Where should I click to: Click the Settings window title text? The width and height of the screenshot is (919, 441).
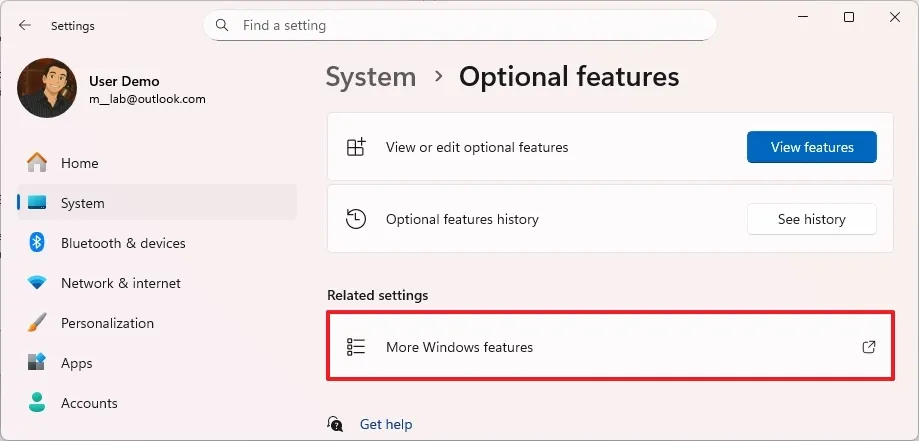pos(73,26)
